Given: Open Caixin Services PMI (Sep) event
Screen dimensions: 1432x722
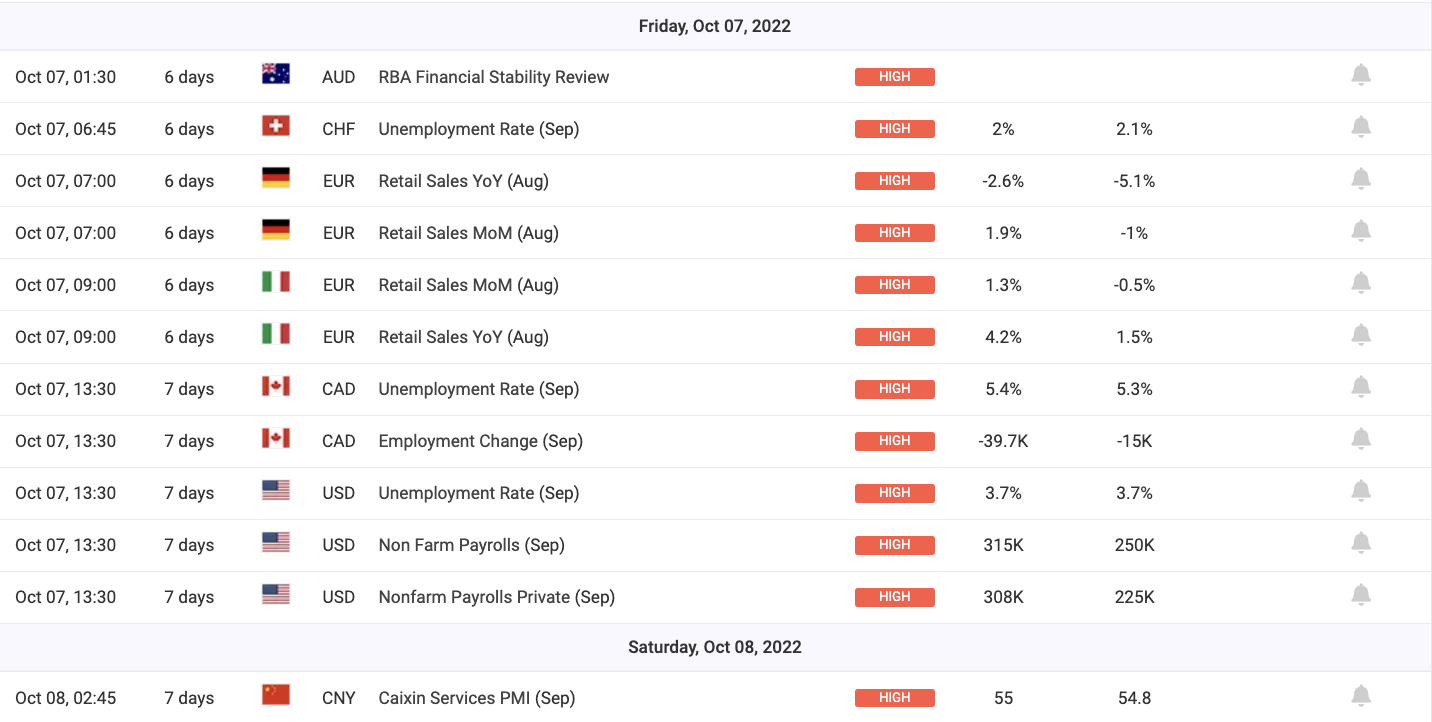Looking at the screenshot, I should pos(476,698).
